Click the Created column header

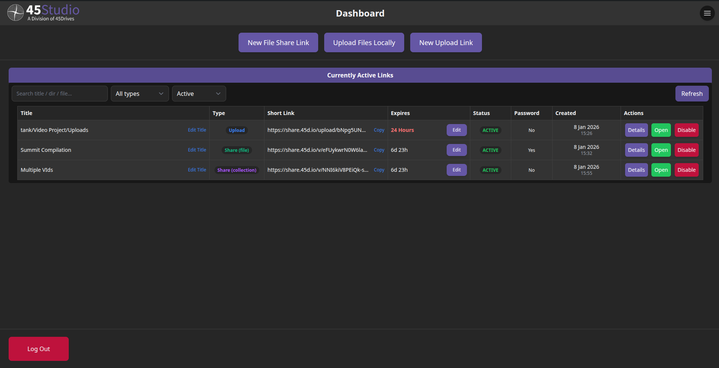pos(565,113)
